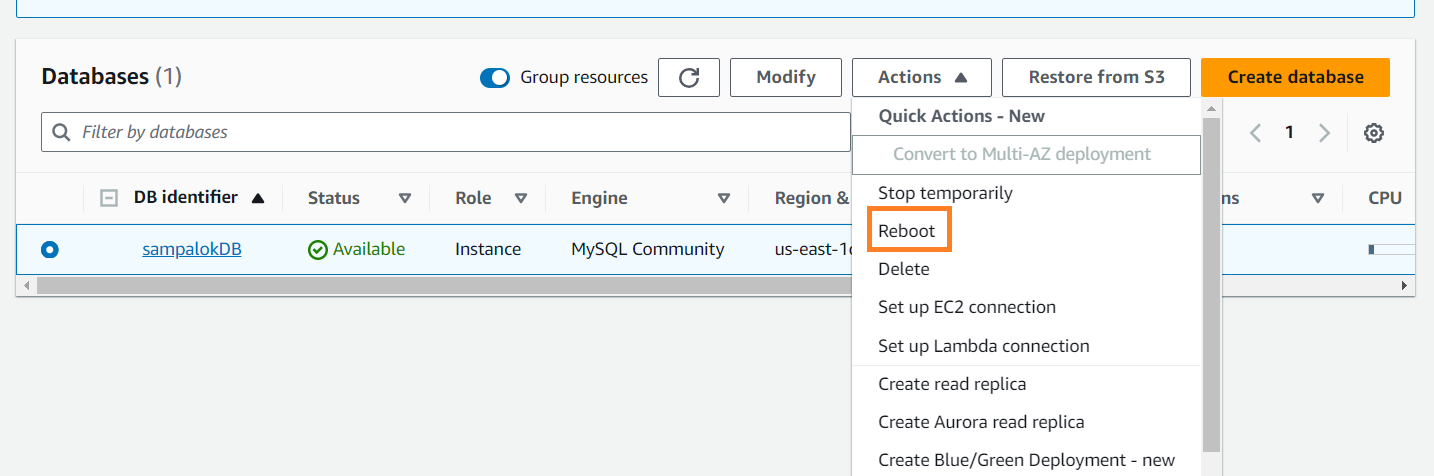
Task: Select Create read replica option
Action: [x=952, y=384]
